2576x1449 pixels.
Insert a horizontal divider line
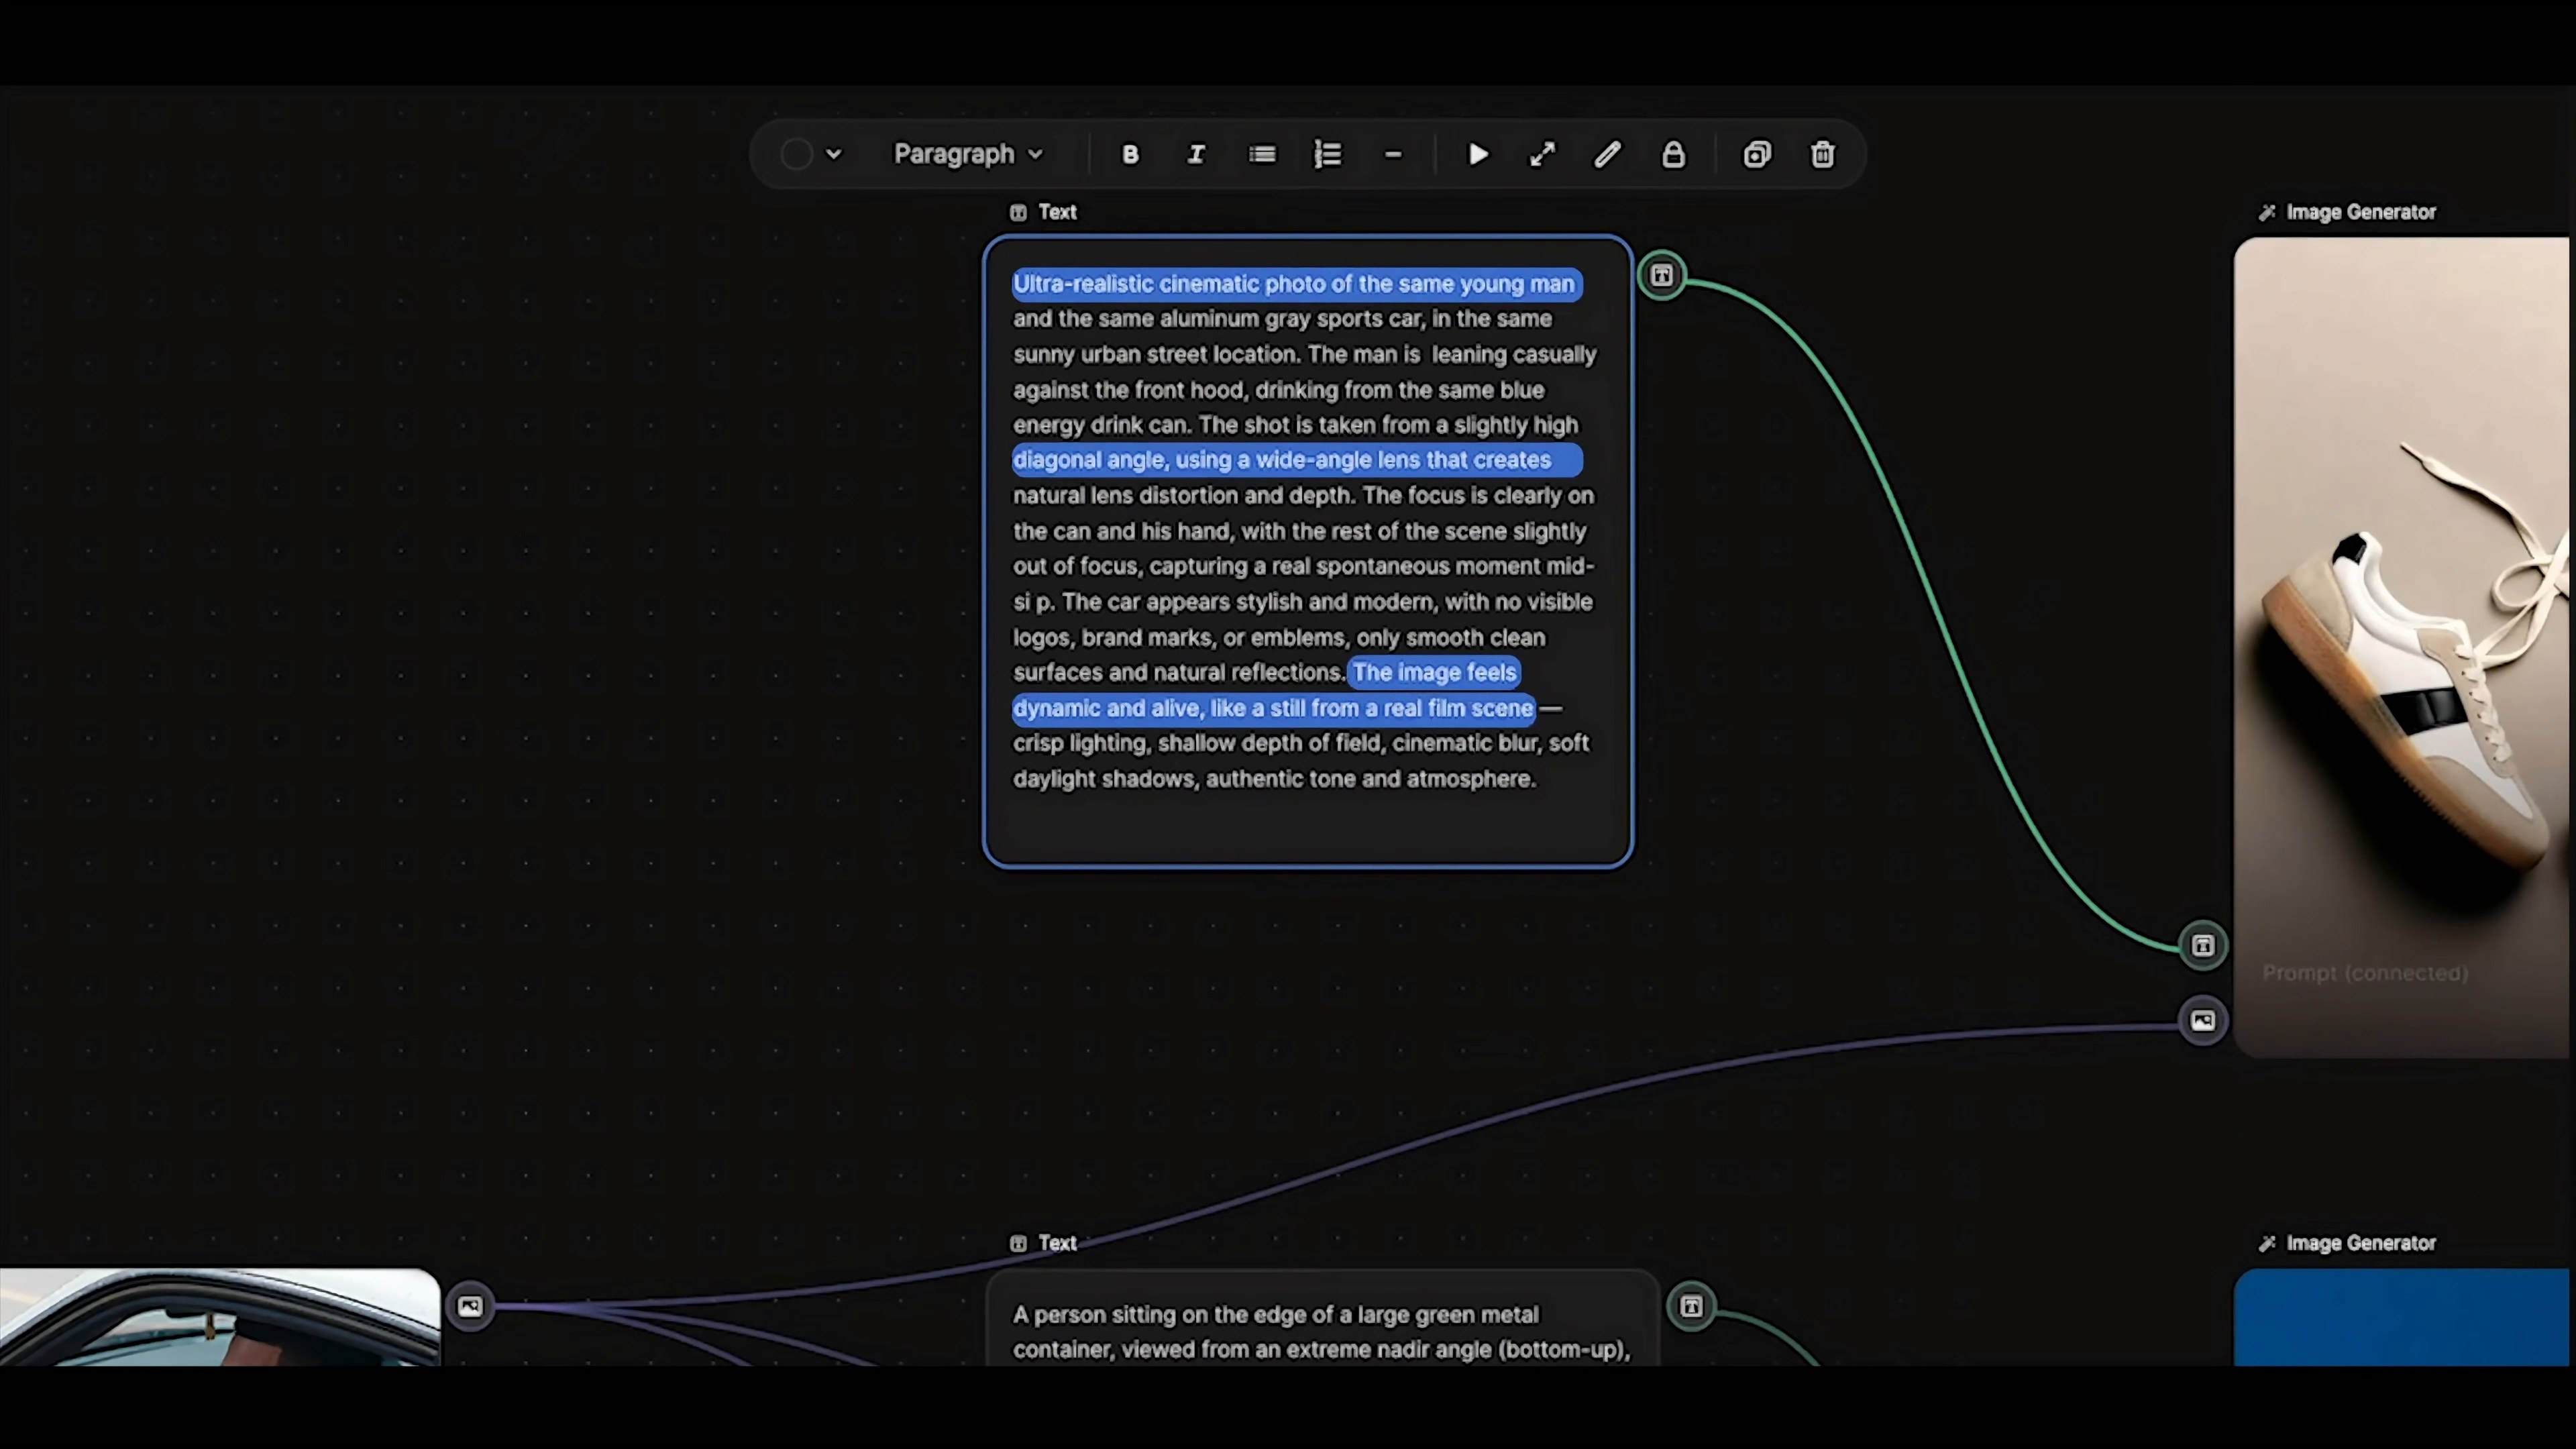[1393, 154]
